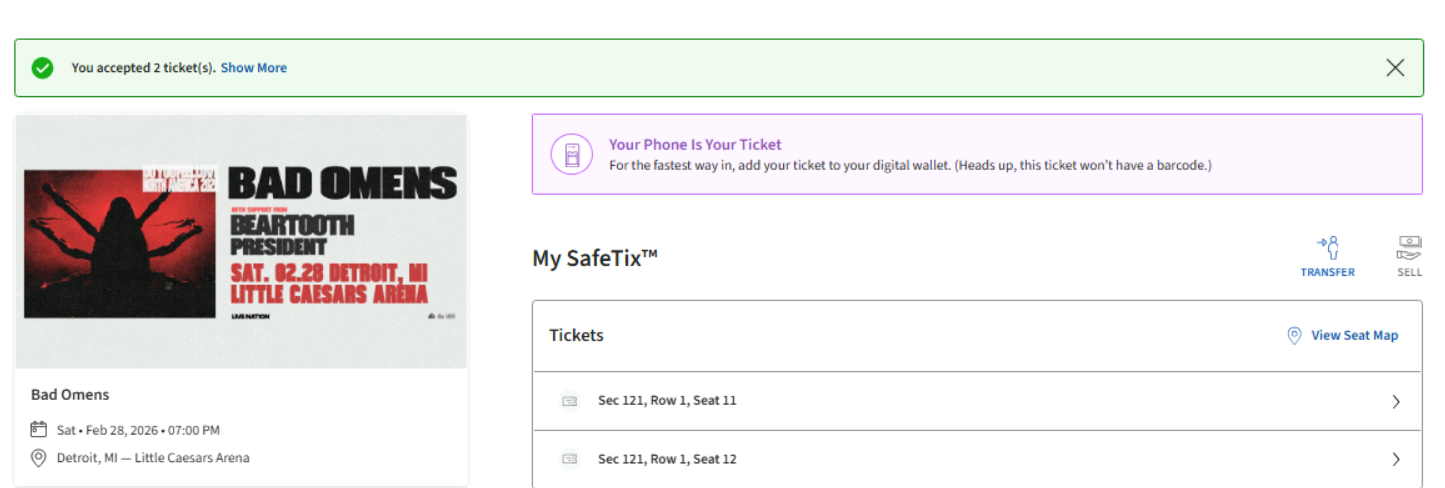This screenshot has height=488, width=1445.
Task: Click the Sell tickets icon
Action: pyautogui.click(x=1409, y=248)
